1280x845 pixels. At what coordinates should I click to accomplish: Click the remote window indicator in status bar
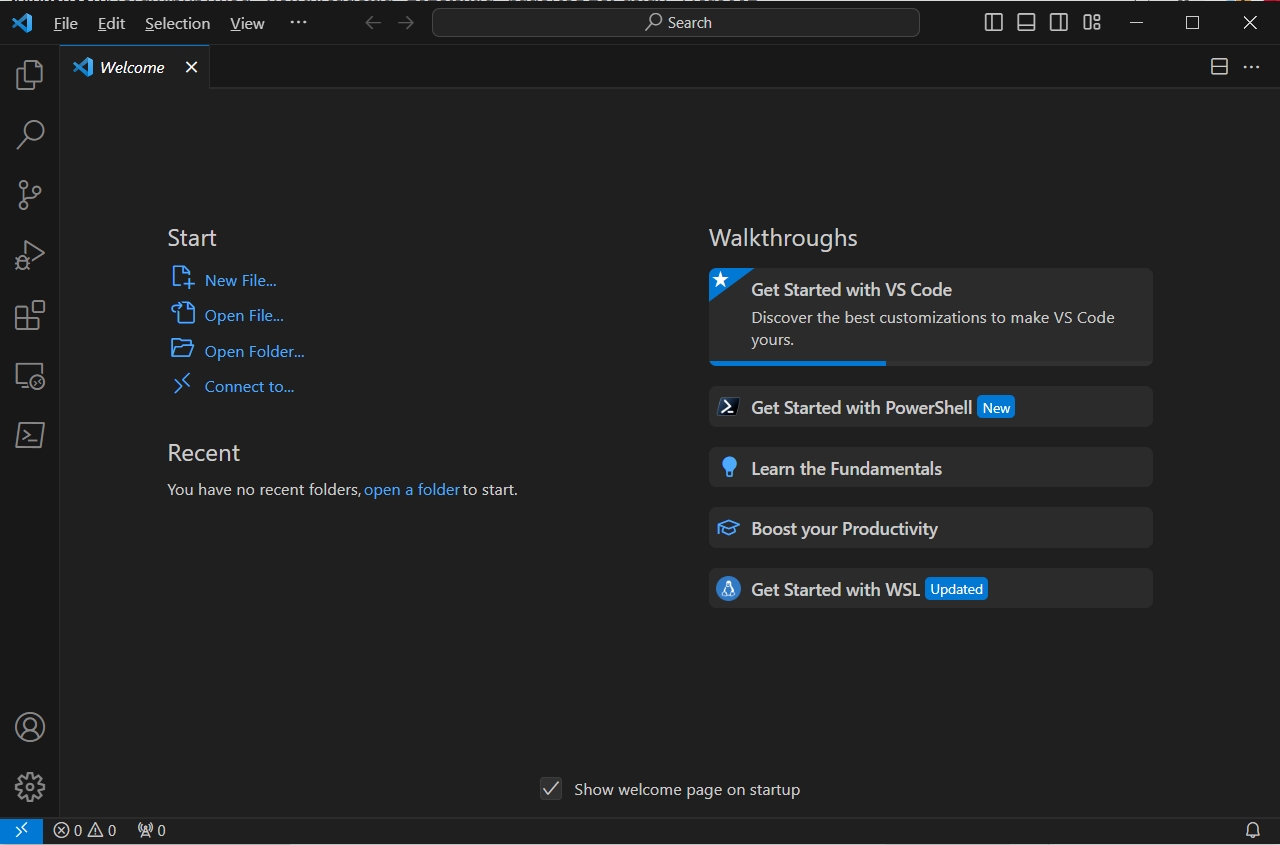pos(21,830)
